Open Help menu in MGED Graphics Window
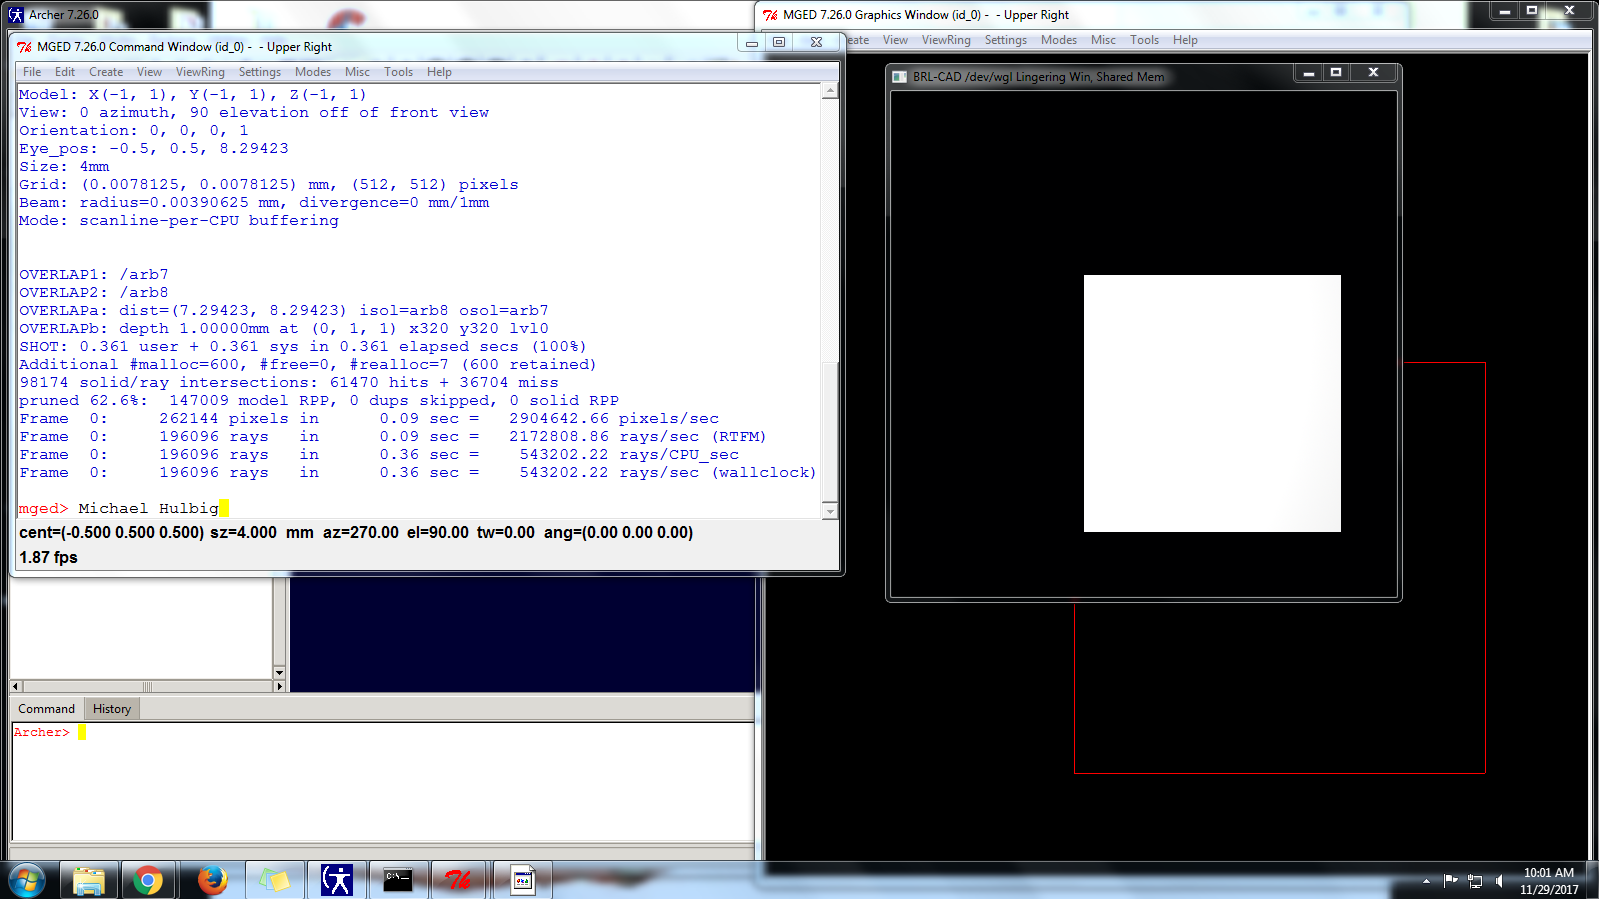The height and width of the screenshot is (899, 1599). click(x=1185, y=40)
